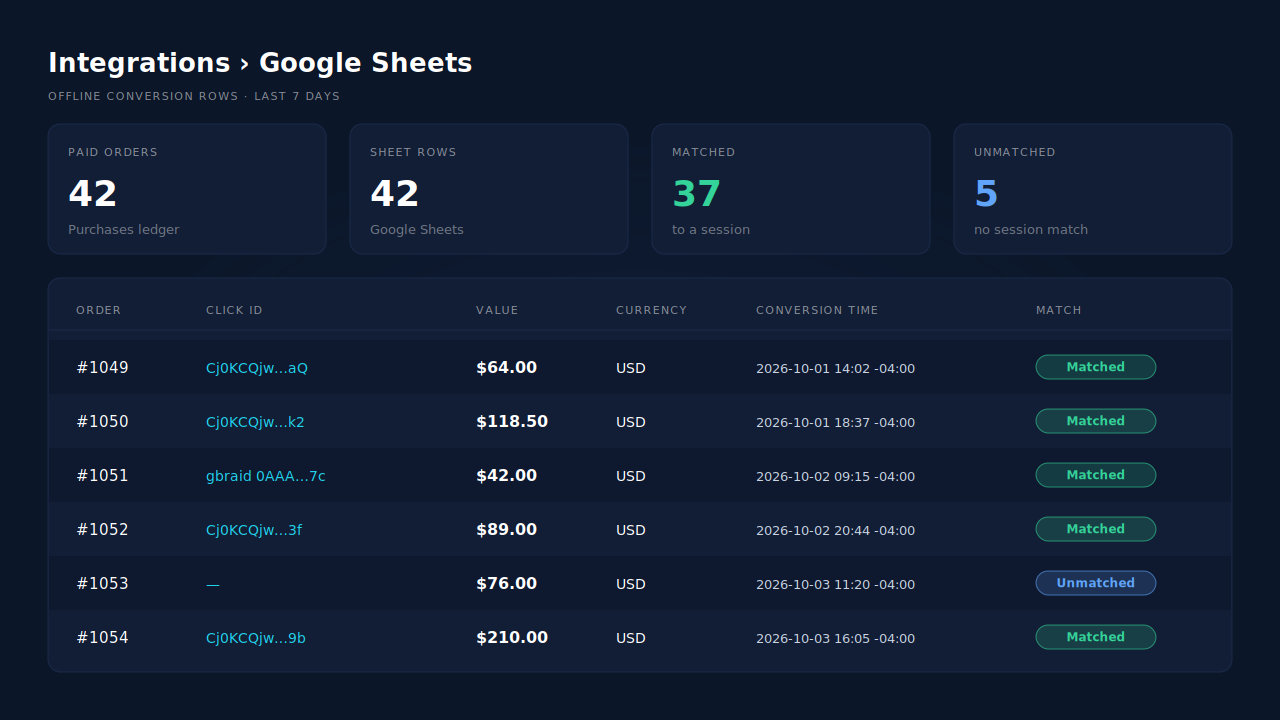
Task: Click the value $89.00
Action: (506, 529)
